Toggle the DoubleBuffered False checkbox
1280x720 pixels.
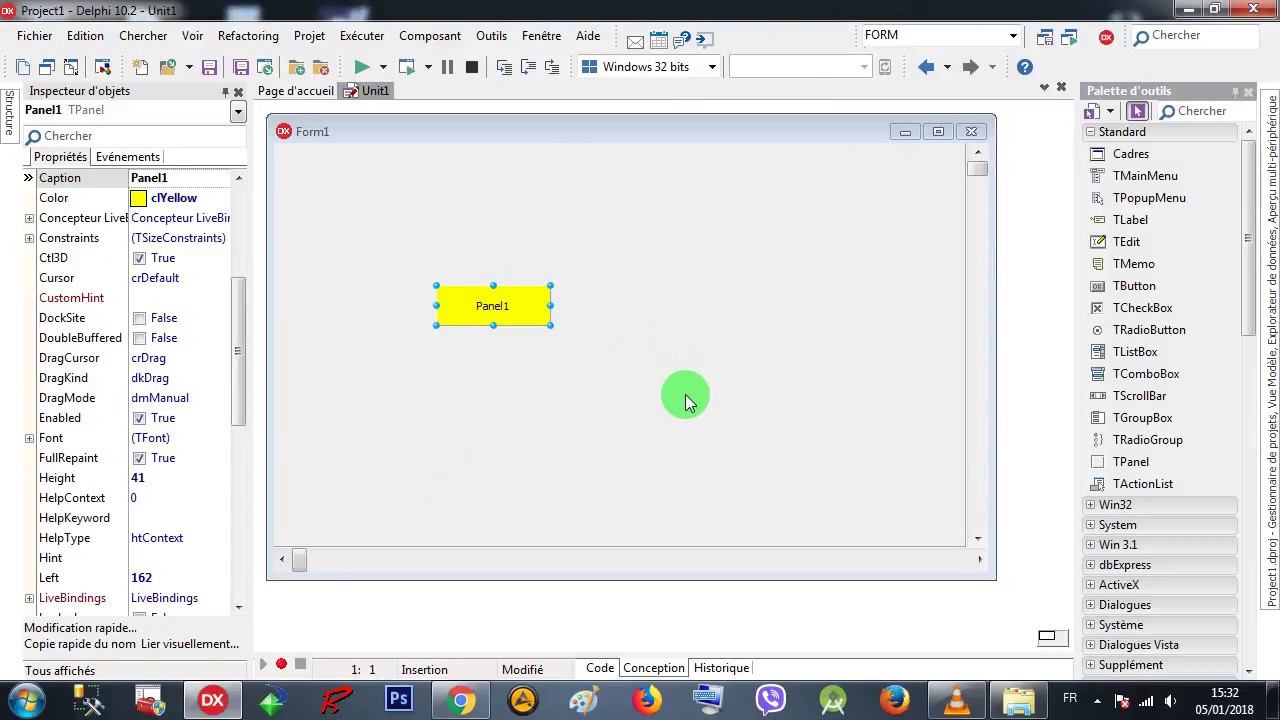click(139, 338)
